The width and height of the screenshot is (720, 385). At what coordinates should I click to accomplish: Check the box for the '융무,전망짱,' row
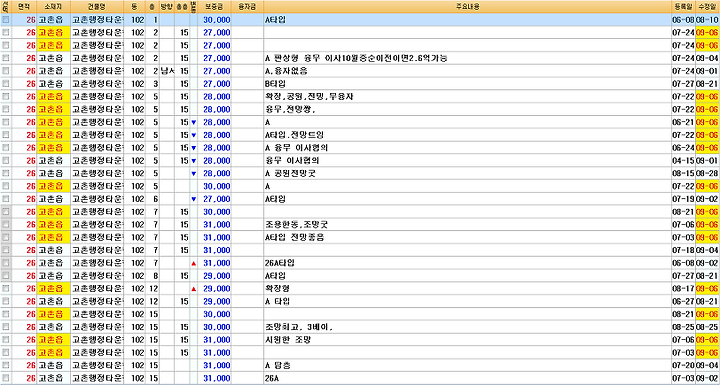click(x=6, y=110)
